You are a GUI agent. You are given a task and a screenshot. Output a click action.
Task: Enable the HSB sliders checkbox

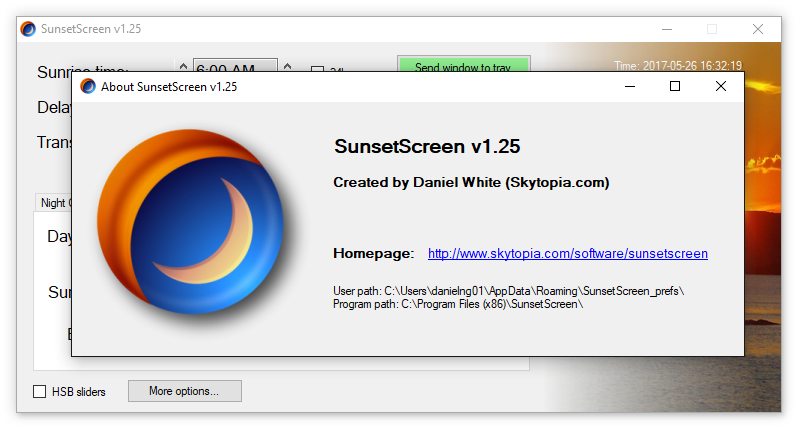coord(39,392)
